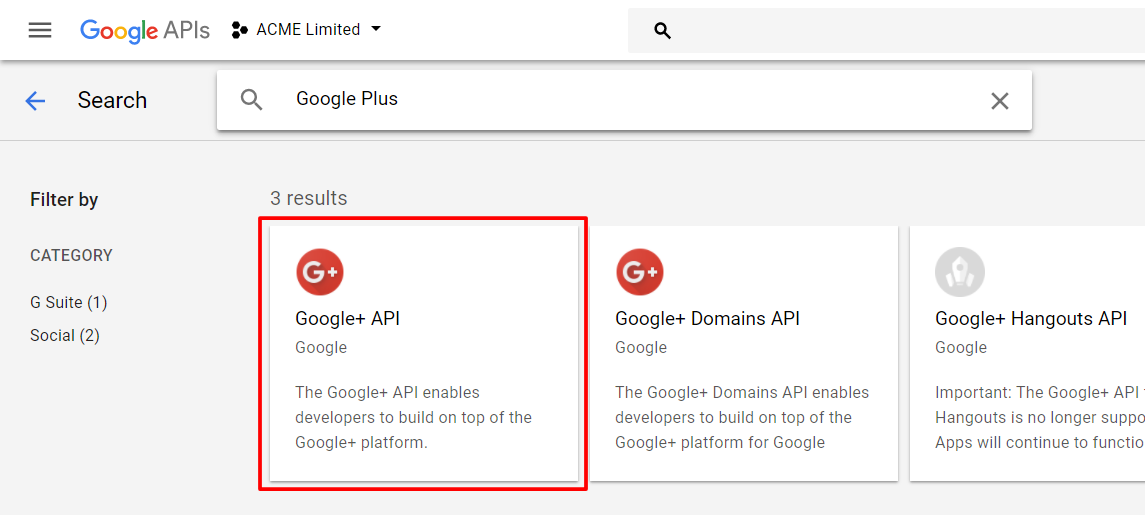The width and height of the screenshot is (1145, 515).
Task: Click the top bar search magnifier icon
Action: point(662,31)
